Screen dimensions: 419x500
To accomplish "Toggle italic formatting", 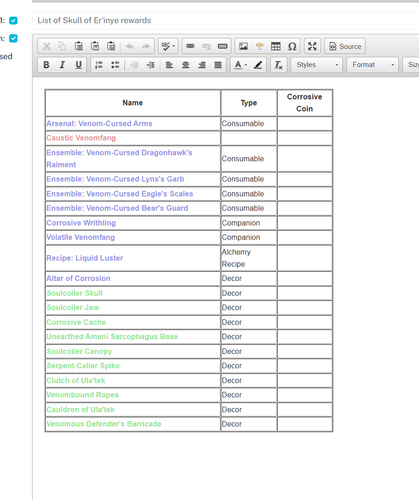I will 62,65.
